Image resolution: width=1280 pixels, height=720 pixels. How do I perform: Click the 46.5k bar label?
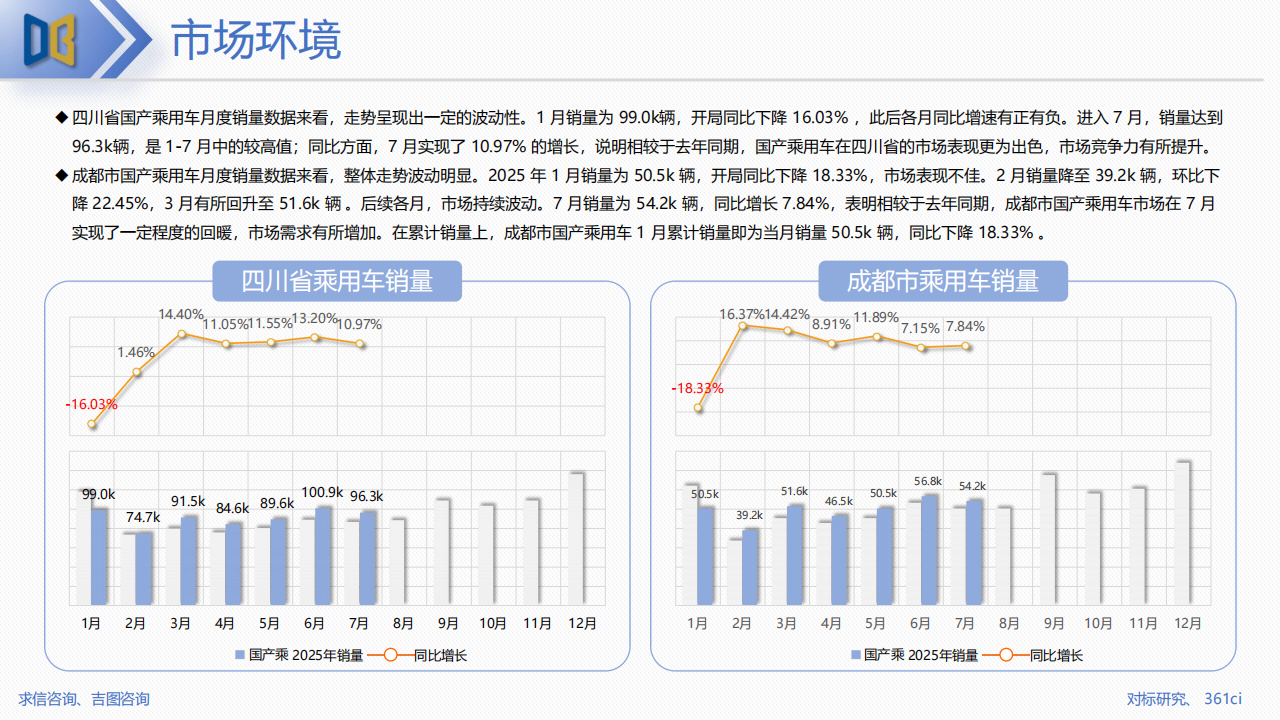[839, 501]
